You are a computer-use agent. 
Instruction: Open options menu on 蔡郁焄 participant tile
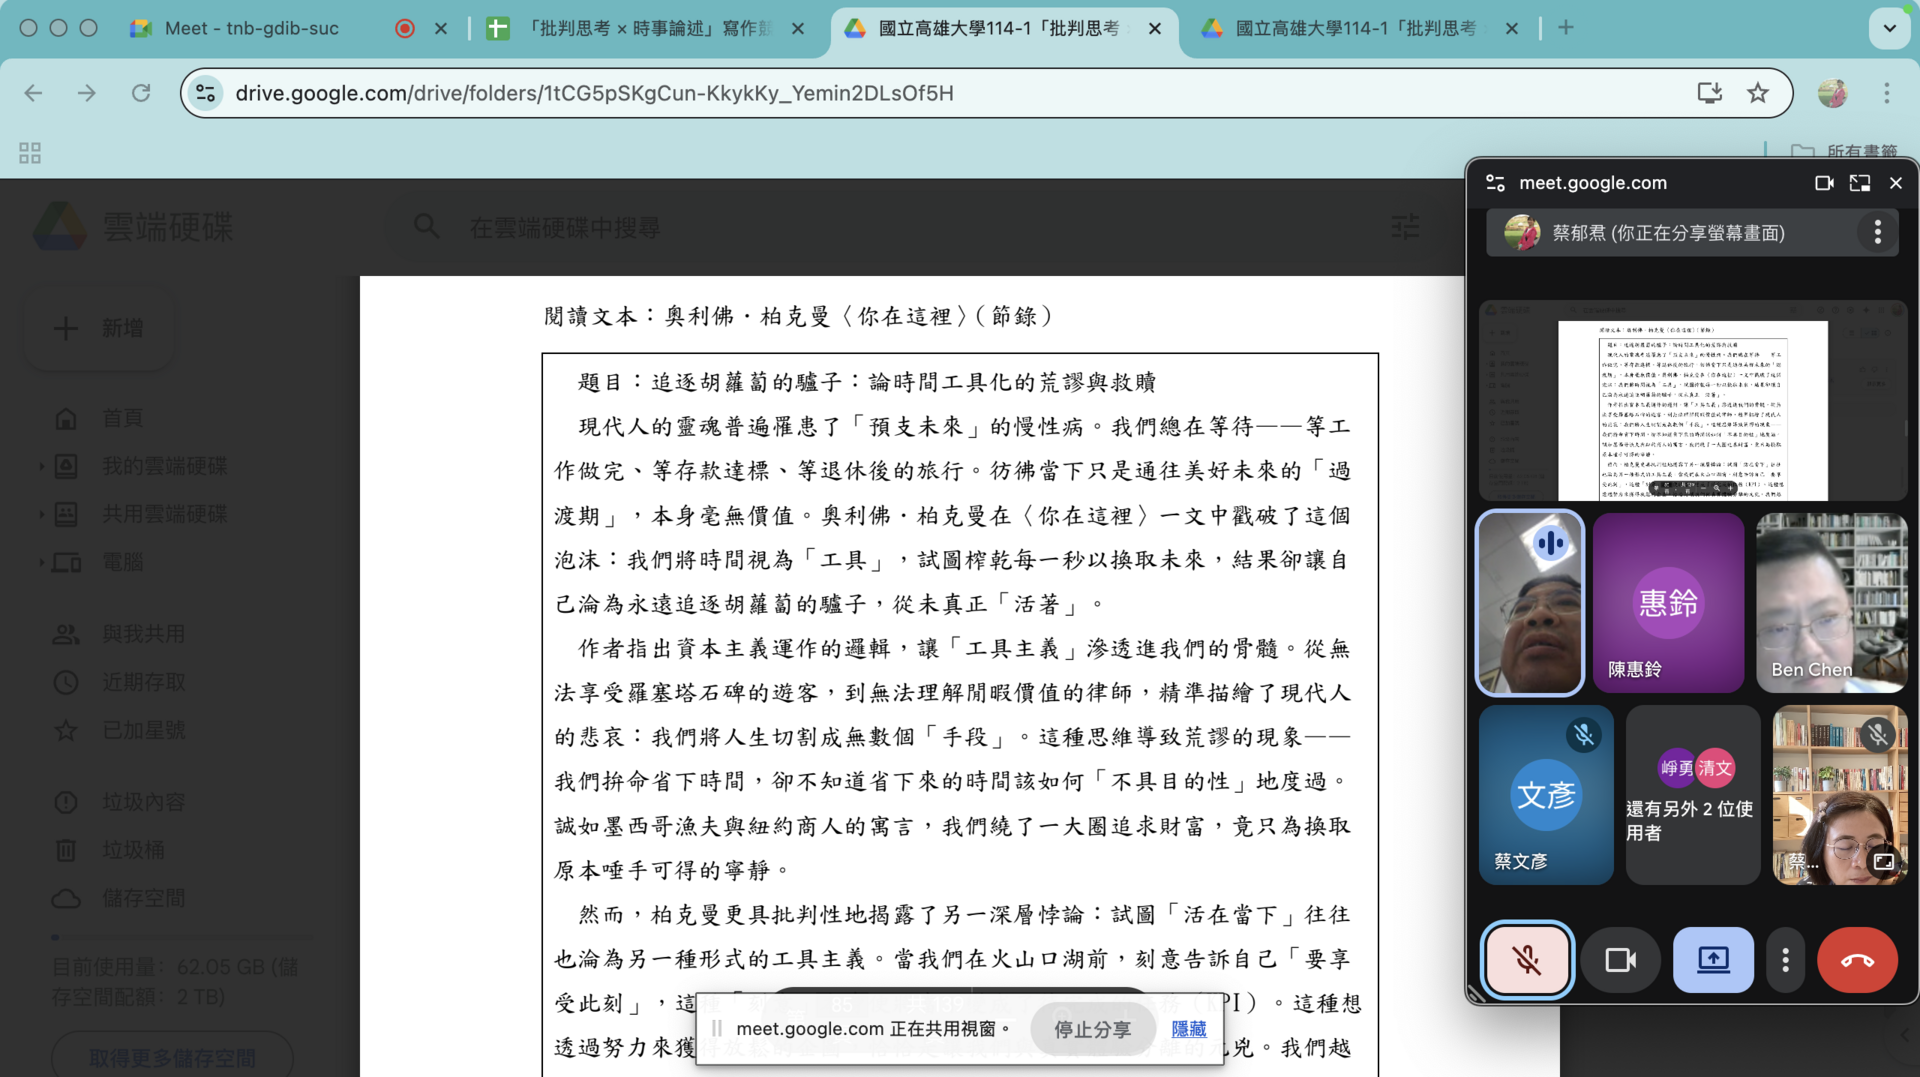click(x=1878, y=232)
